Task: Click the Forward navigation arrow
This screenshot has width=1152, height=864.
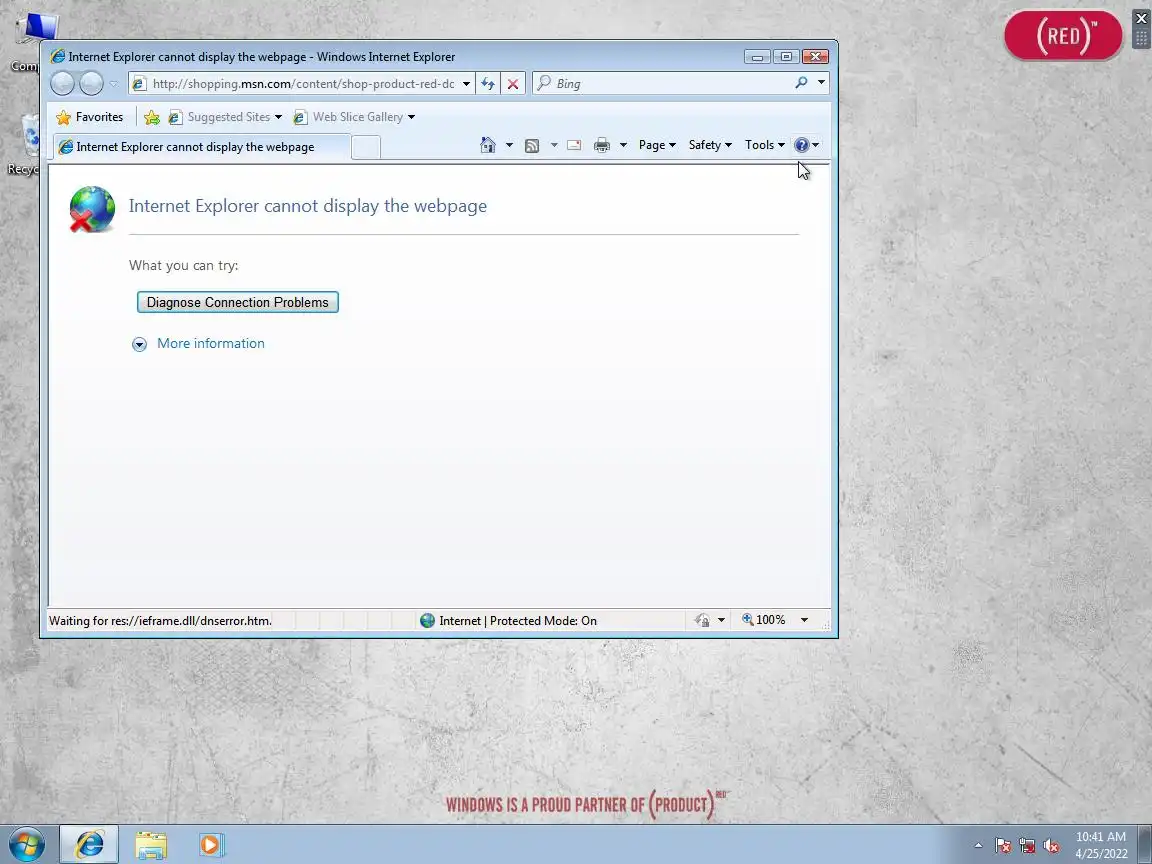Action: point(91,84)
